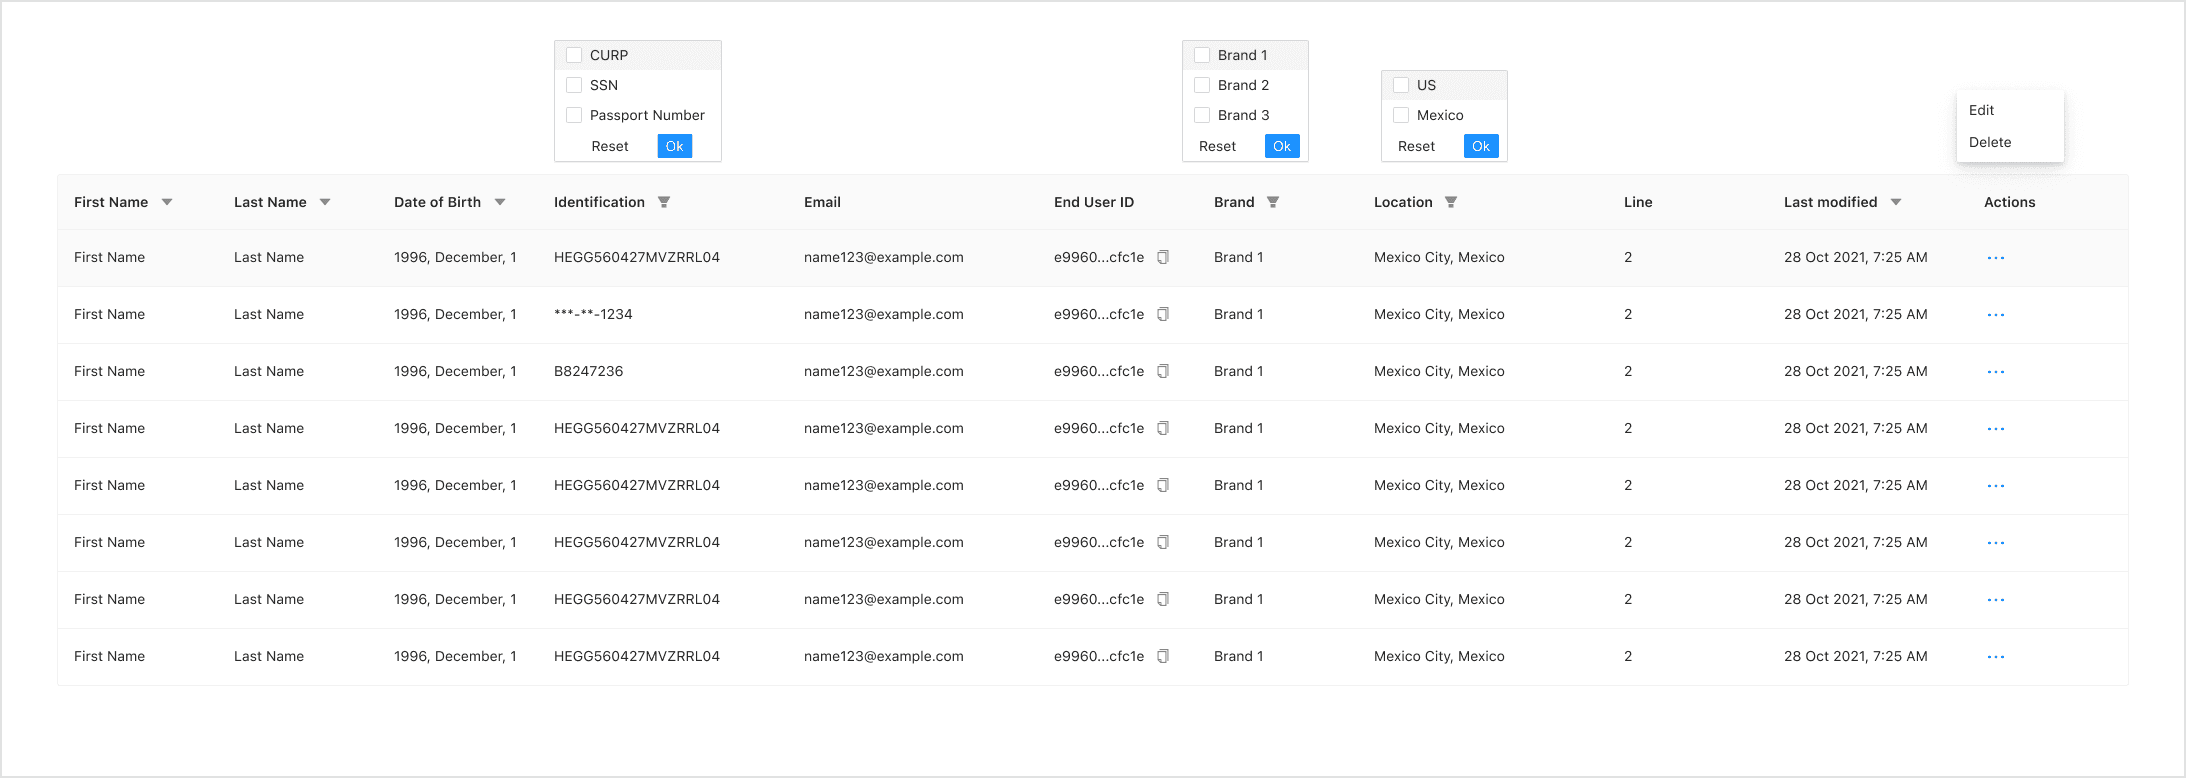Viewport: 2186px width, 778px height.
Task: Open the Identification column filter icon
Action: point(664,202)
